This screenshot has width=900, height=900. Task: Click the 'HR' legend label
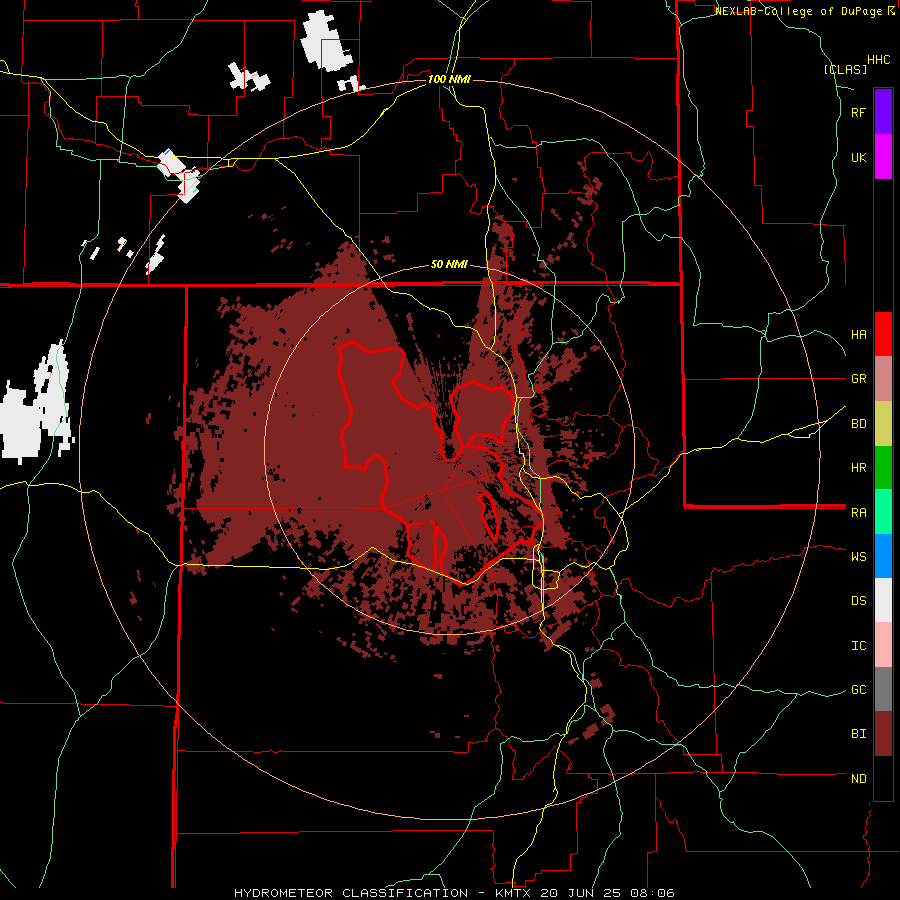pos(858,468)
